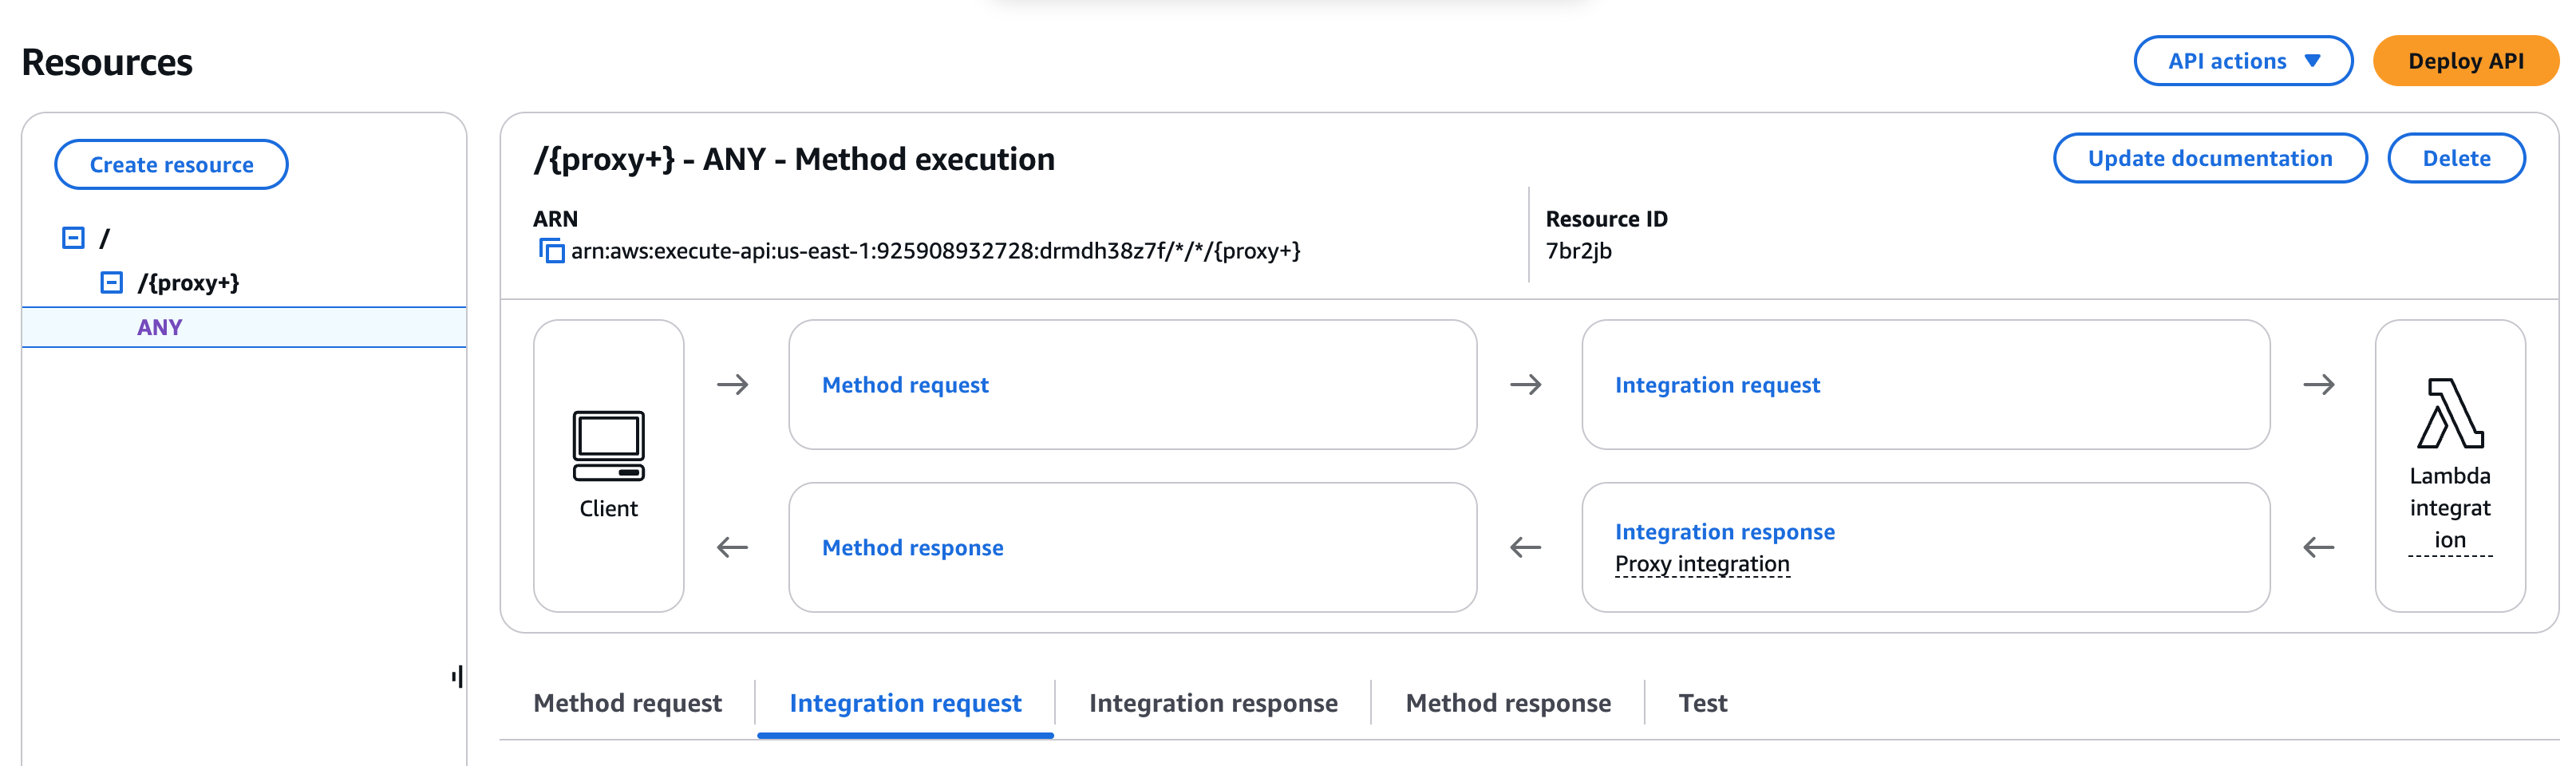The width and height of the screenshot is (2576, 766).
Task: Click Create resource button
Action: [x=171, y=165]
